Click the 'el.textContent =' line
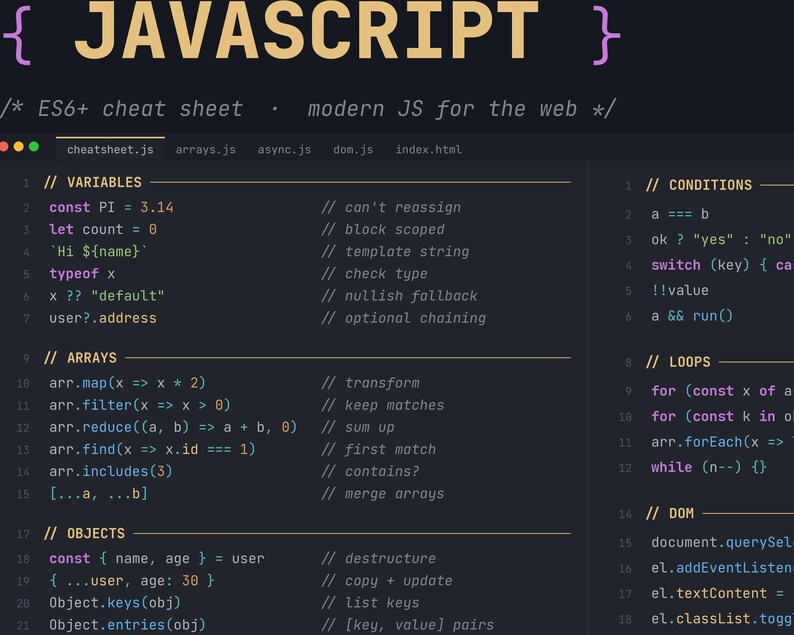Image resolution: width=794 pixels, height=635 pixels. point(718,593)
